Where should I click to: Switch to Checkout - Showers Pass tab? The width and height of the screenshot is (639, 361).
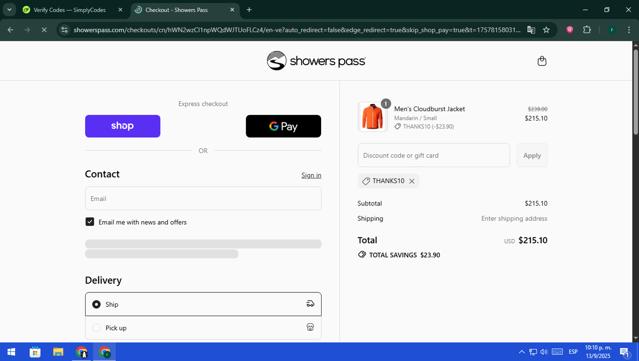176,10
